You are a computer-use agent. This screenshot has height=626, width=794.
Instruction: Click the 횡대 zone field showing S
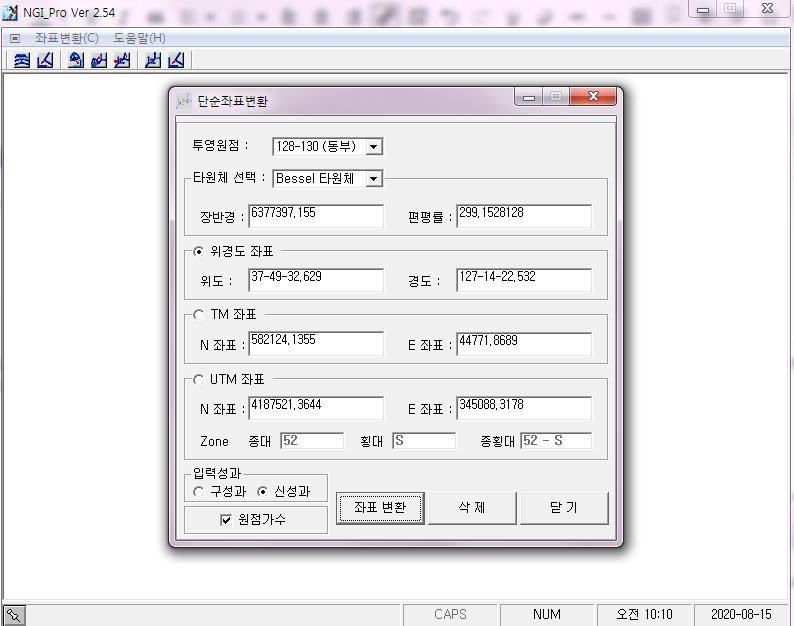tap(424, 441)
